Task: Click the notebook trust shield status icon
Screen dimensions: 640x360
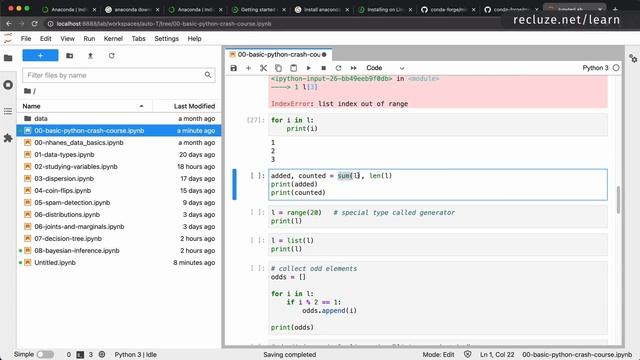Action: pyautogui.click(x=468, y=354)
